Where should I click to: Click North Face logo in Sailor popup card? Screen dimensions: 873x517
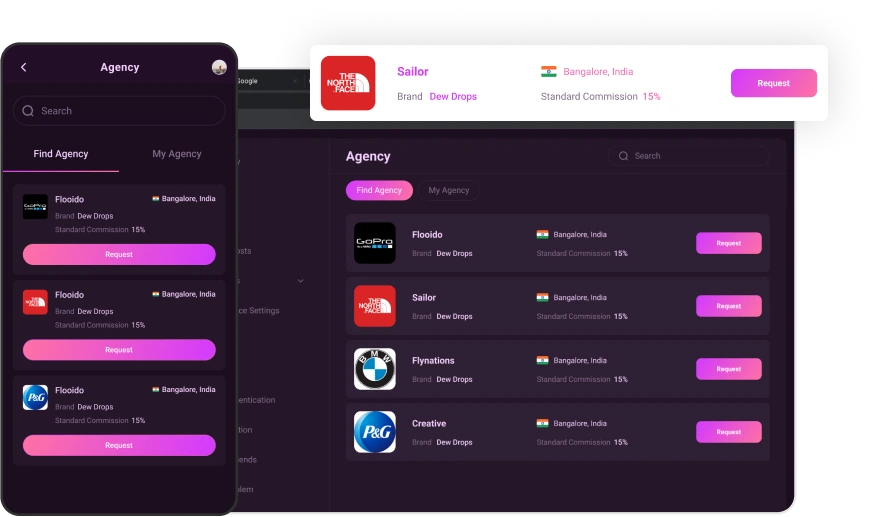point(348,83)
